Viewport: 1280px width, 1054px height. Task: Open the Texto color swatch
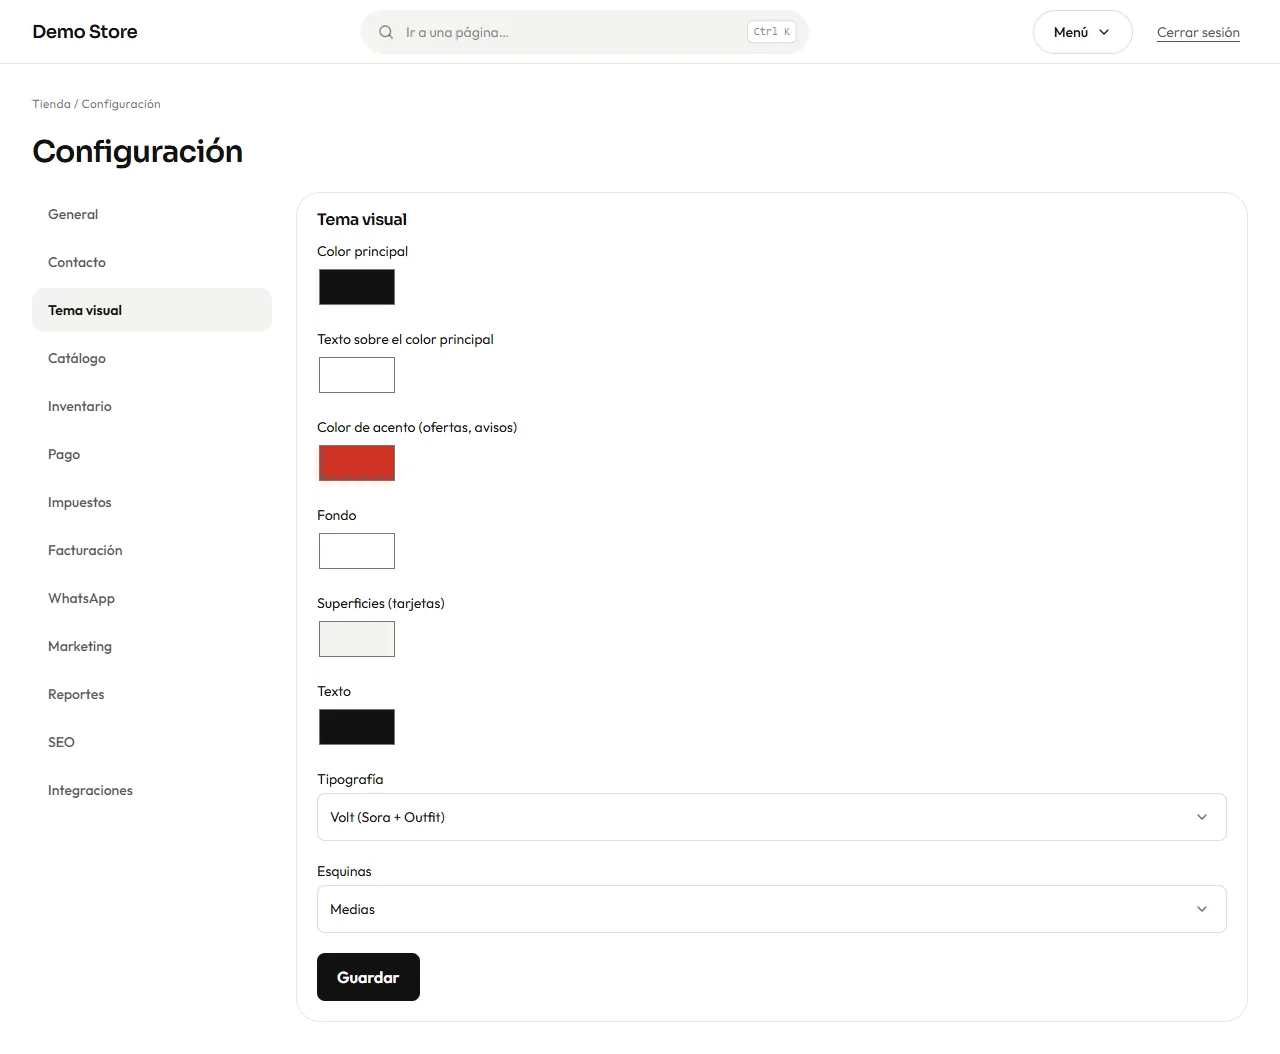357,727
